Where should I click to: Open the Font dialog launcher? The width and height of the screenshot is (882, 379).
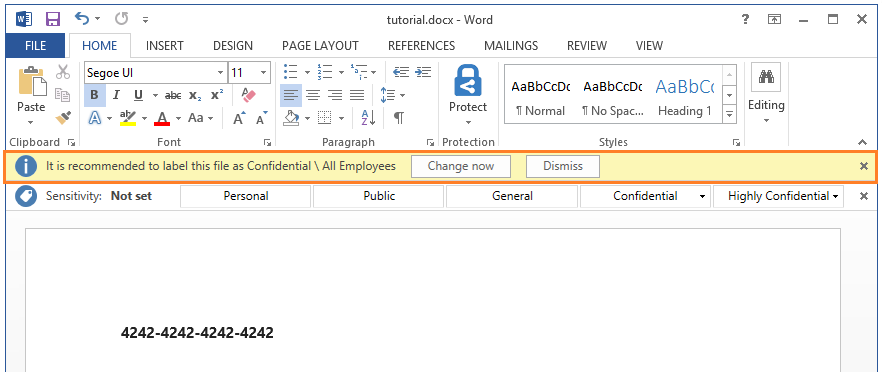tap(267, 142)
